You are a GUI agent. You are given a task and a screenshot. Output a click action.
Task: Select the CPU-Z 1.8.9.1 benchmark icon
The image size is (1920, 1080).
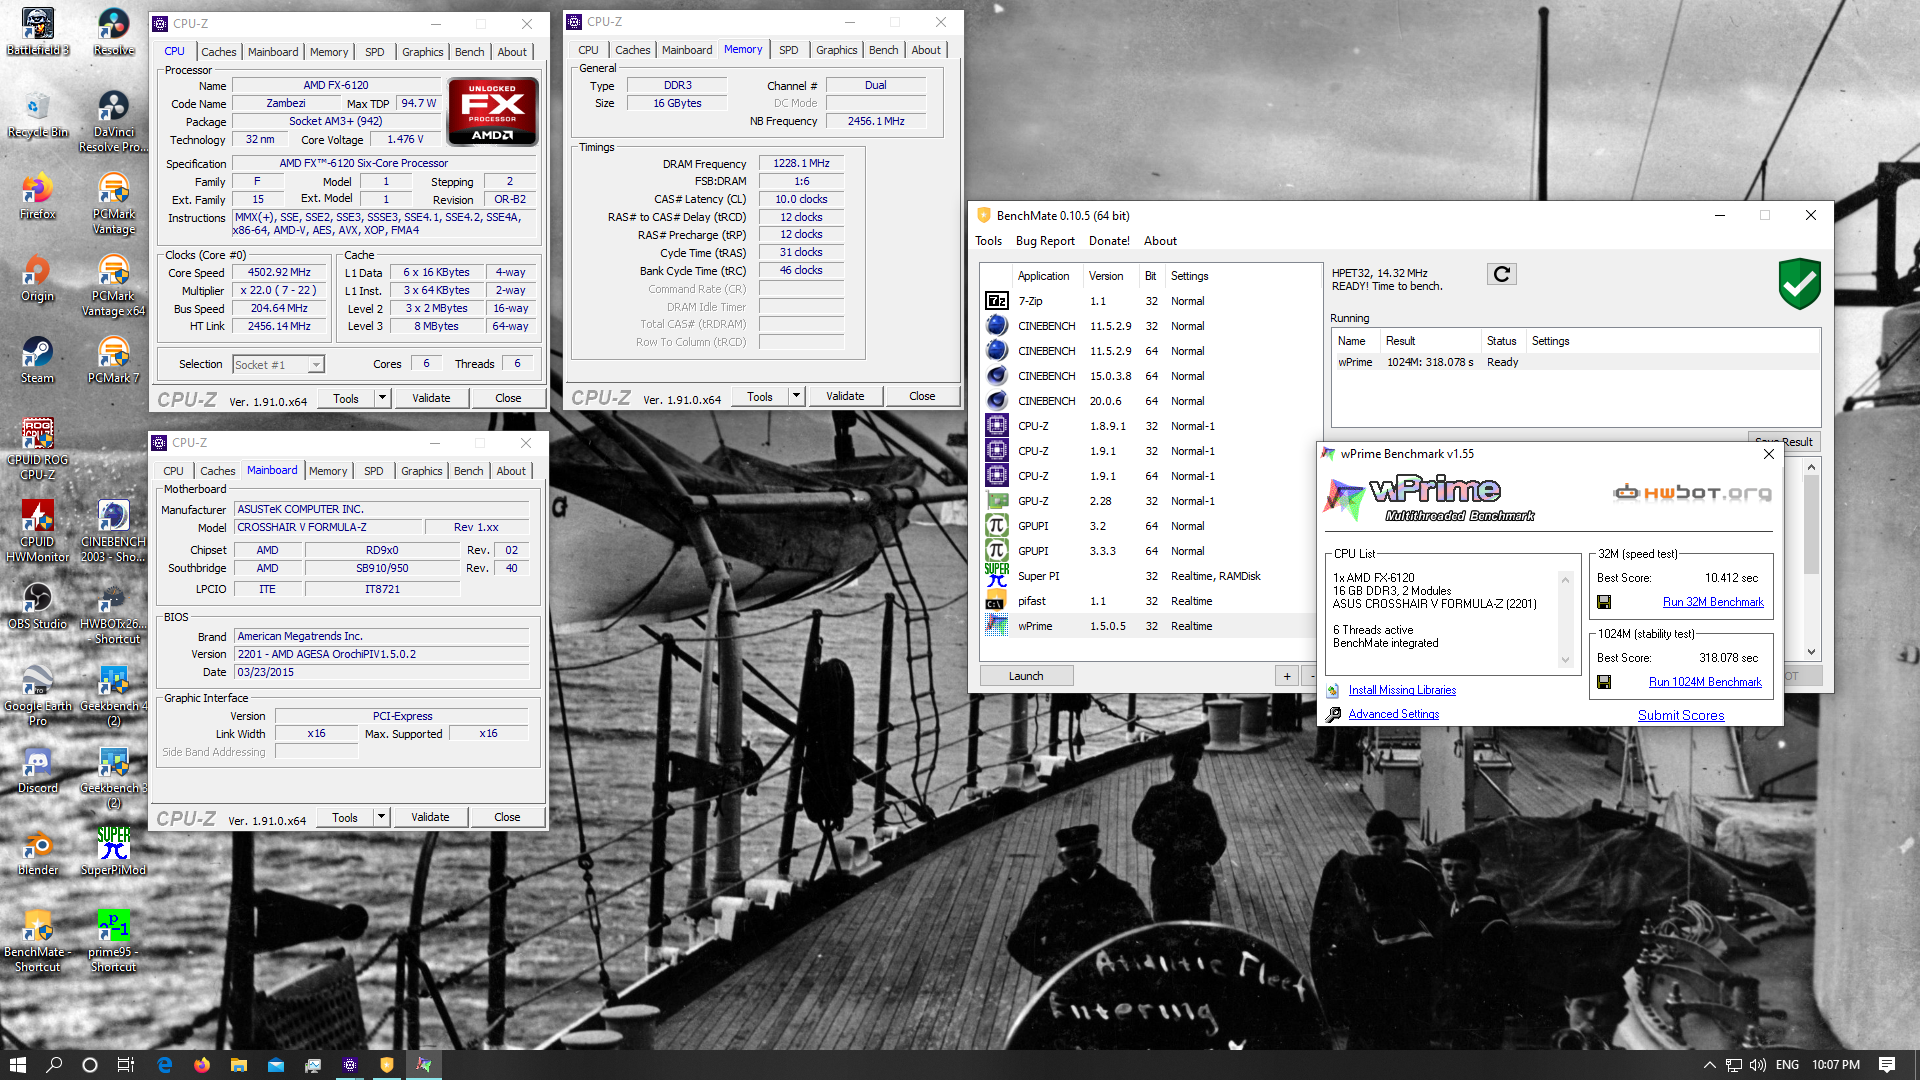click(x=996, y=426)
